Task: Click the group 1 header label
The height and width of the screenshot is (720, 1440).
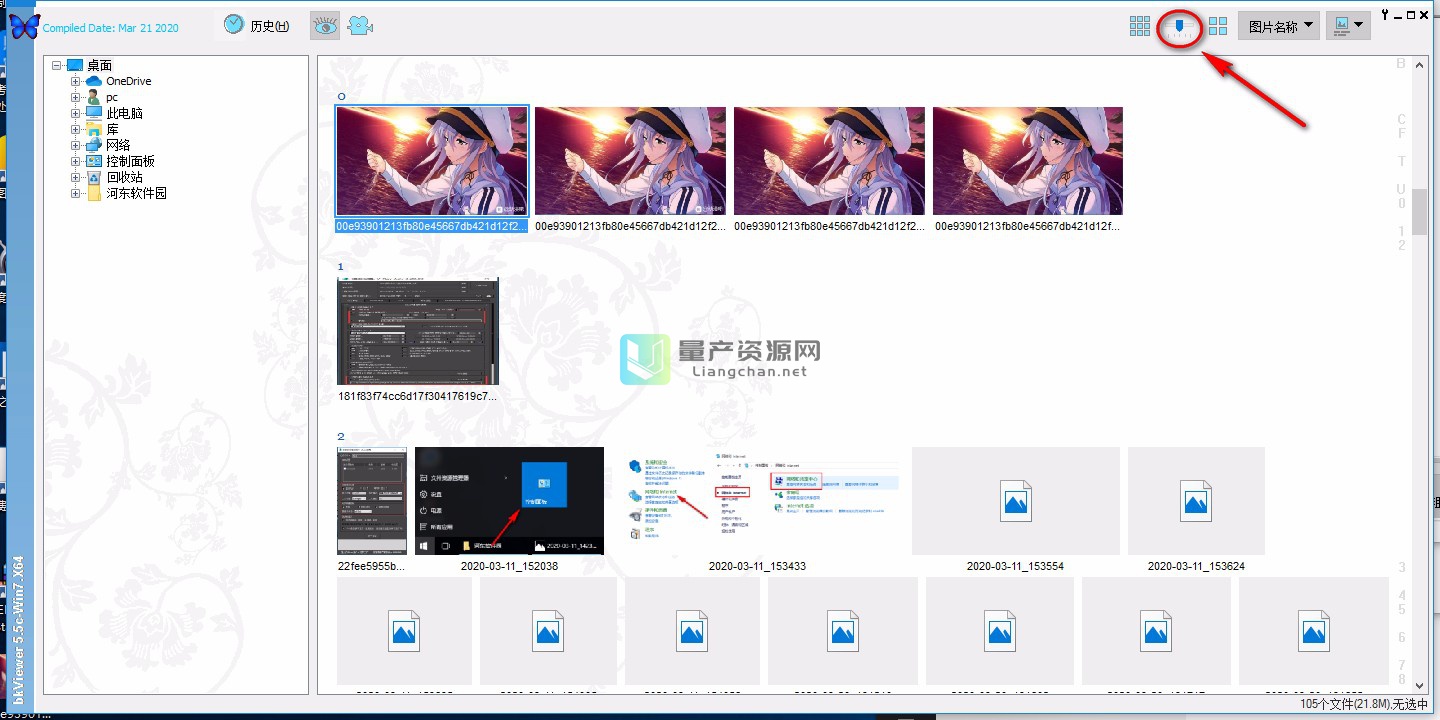Action: (x=341, y=267)
